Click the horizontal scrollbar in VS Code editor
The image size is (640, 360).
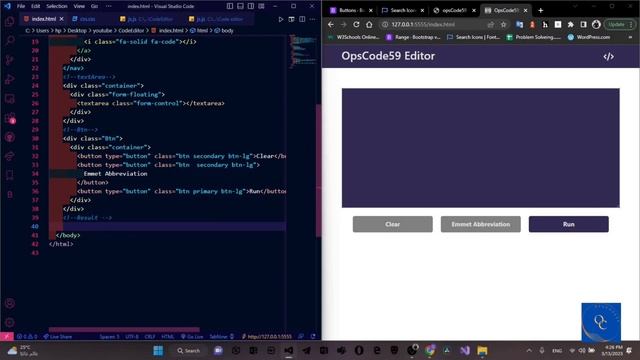pyautogui.click(x=124, y=329)
